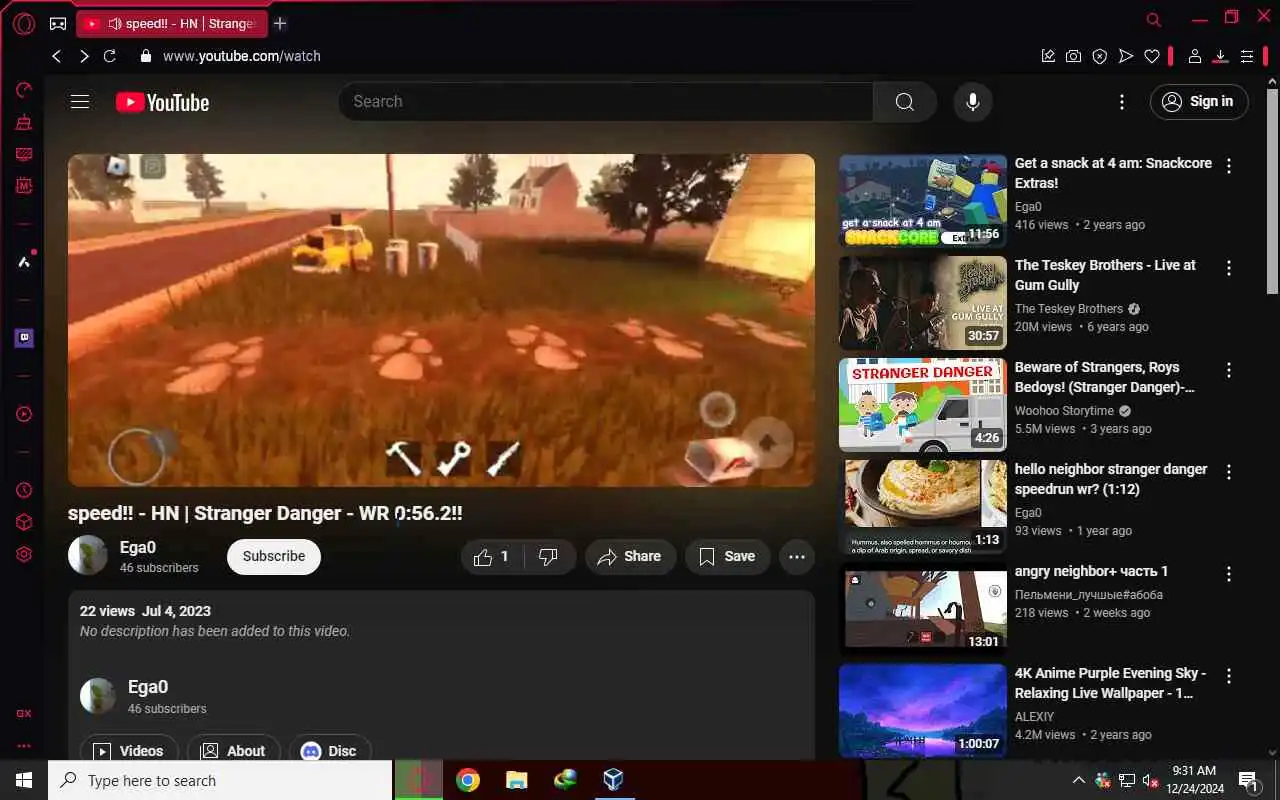This screenshot has width=1280, height=800.
Task: Open Ega0 About button in description
Action: [x=234, y=751]
